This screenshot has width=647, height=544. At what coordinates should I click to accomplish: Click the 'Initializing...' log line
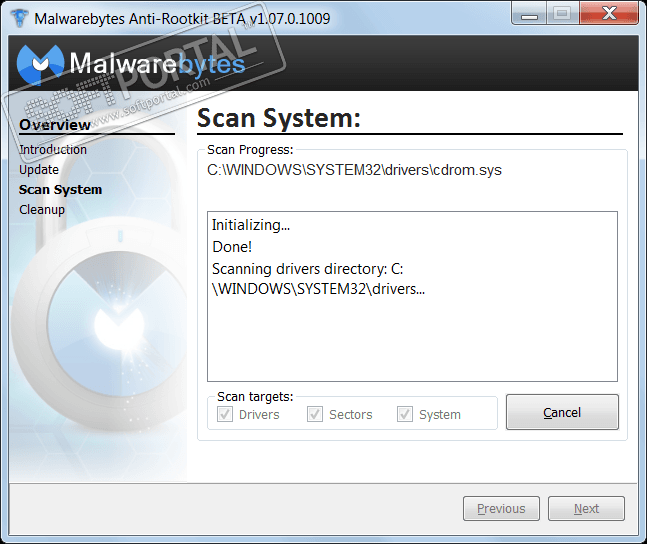pos(251,225)
